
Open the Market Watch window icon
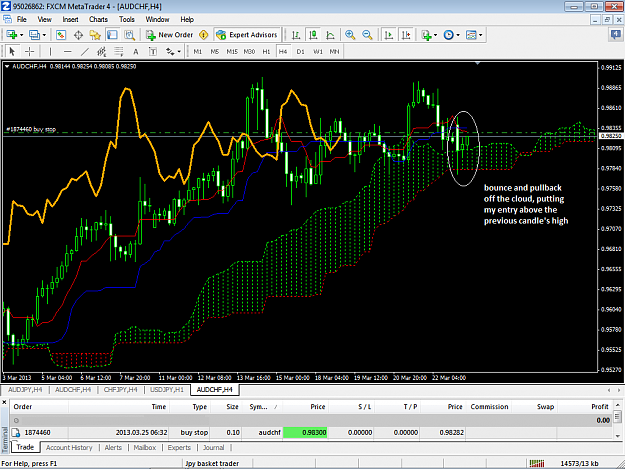point(61,35)
